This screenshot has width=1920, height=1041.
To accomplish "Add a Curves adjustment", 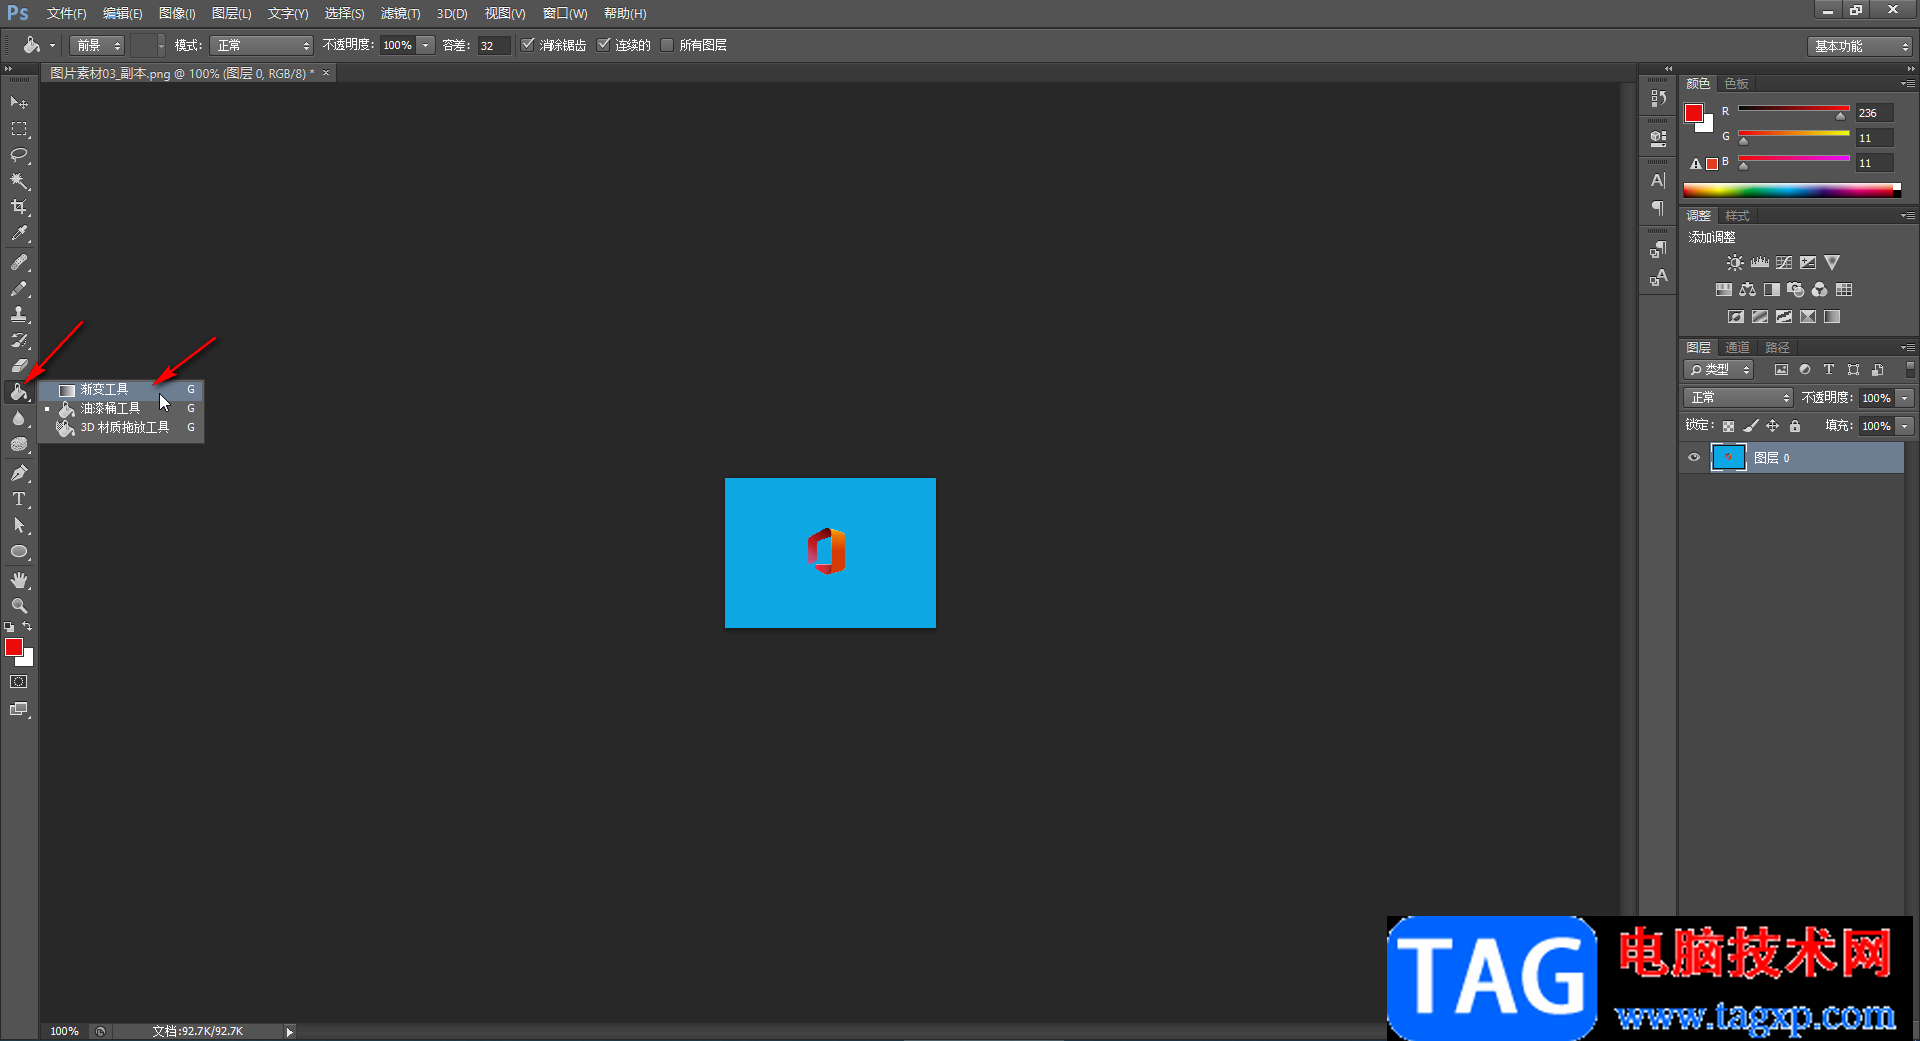I will pyautogui.click(x=1784, y=263).
